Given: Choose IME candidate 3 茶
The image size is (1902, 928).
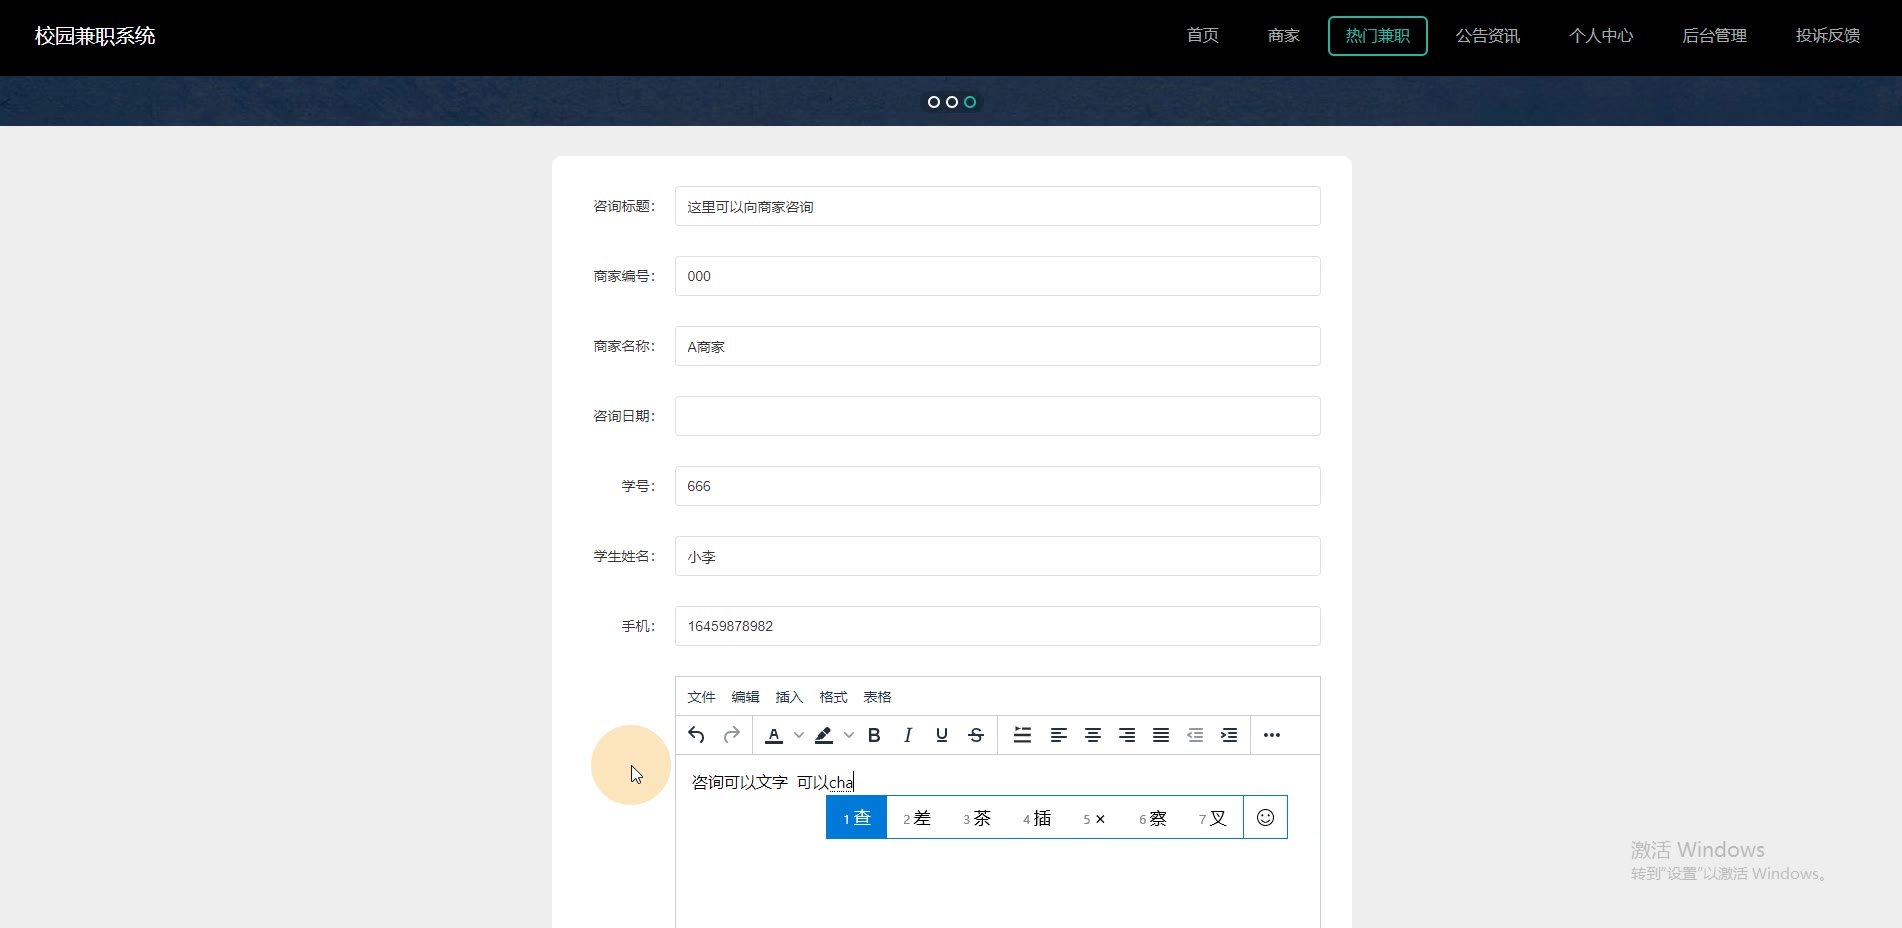Looking at the screenshot, I should (x=977, y=818).
